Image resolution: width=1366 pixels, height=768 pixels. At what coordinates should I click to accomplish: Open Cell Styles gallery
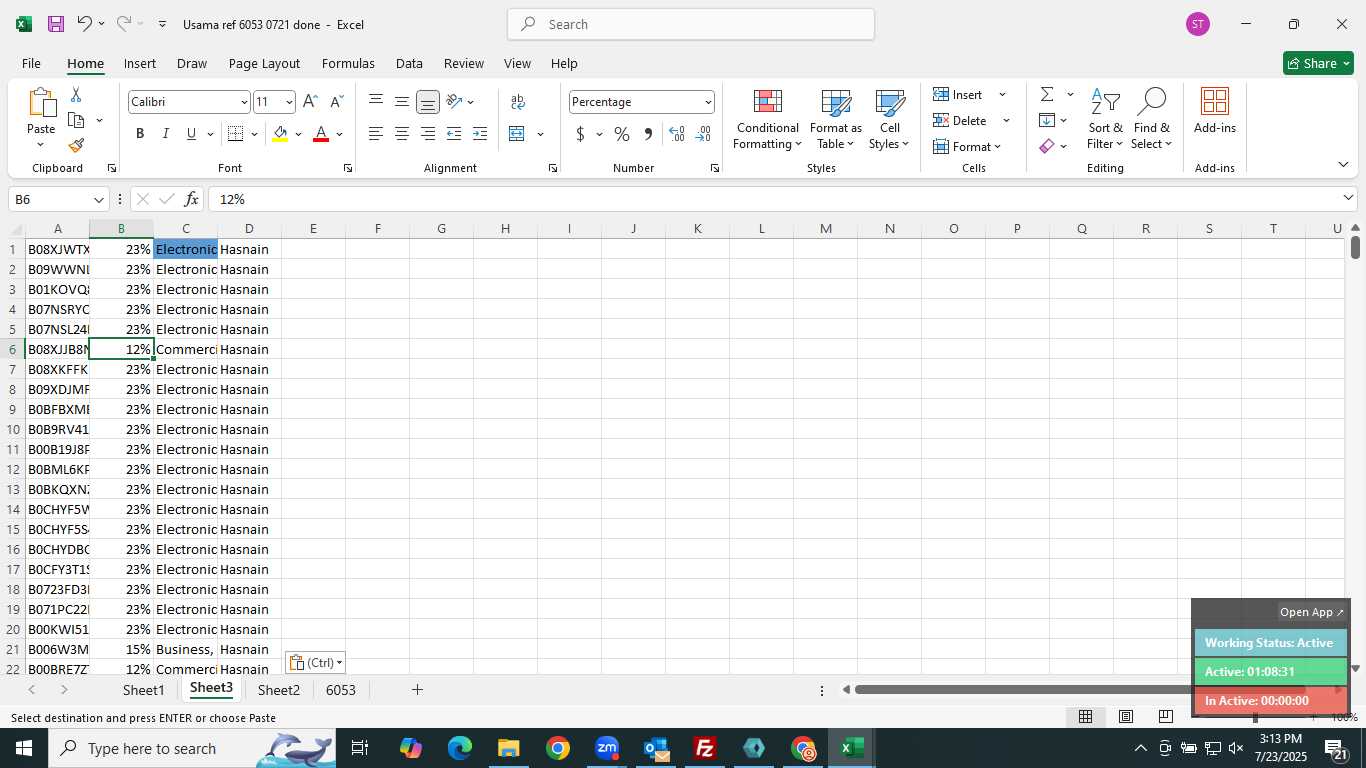click(x=890, y=120)
